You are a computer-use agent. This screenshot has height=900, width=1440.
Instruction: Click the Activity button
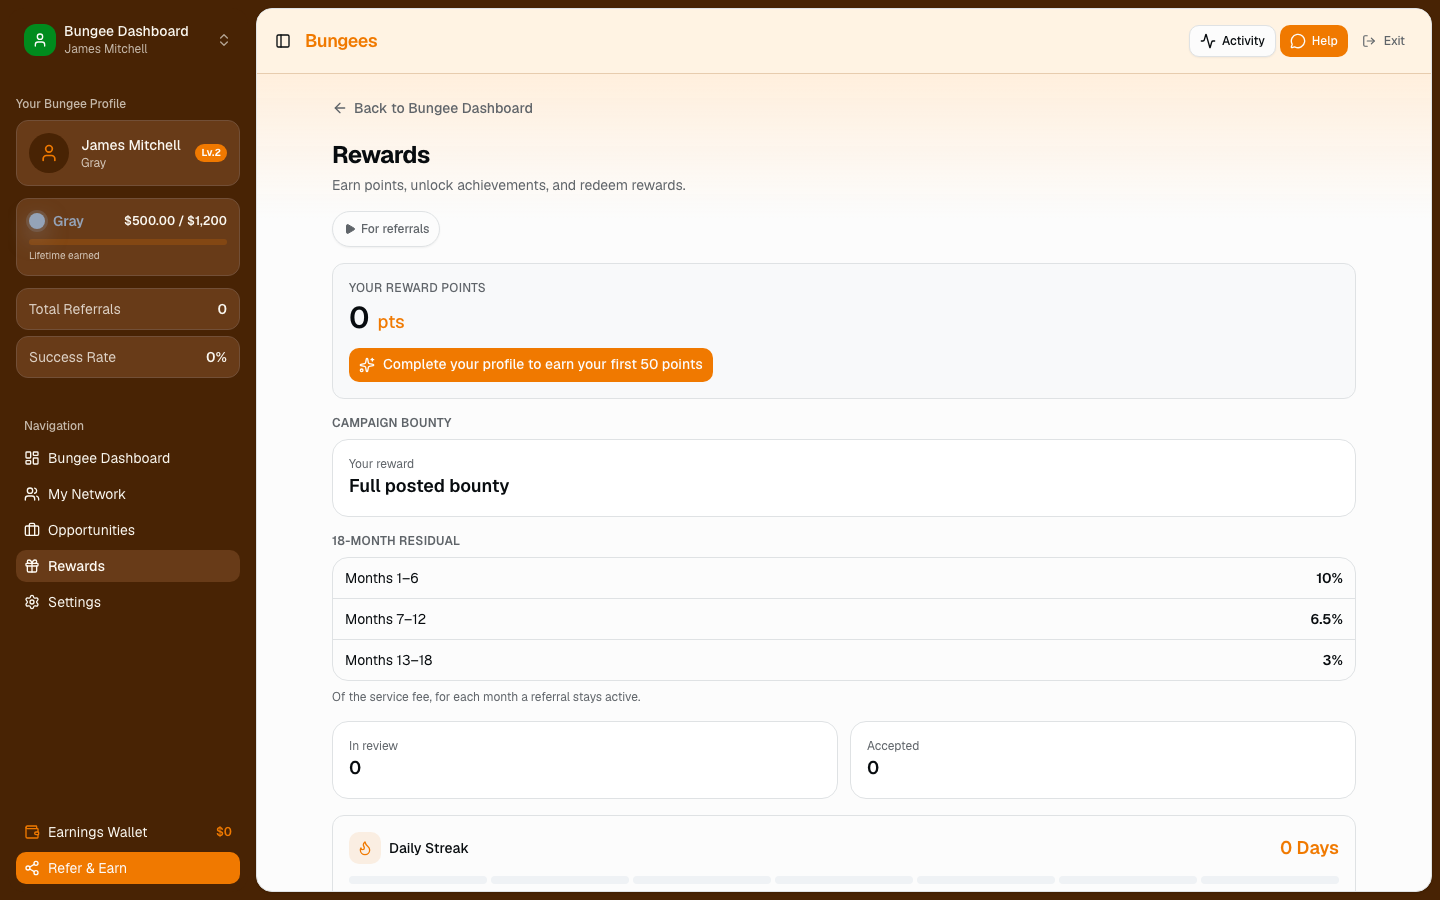pyautogui.click(x=1232, y=41)
